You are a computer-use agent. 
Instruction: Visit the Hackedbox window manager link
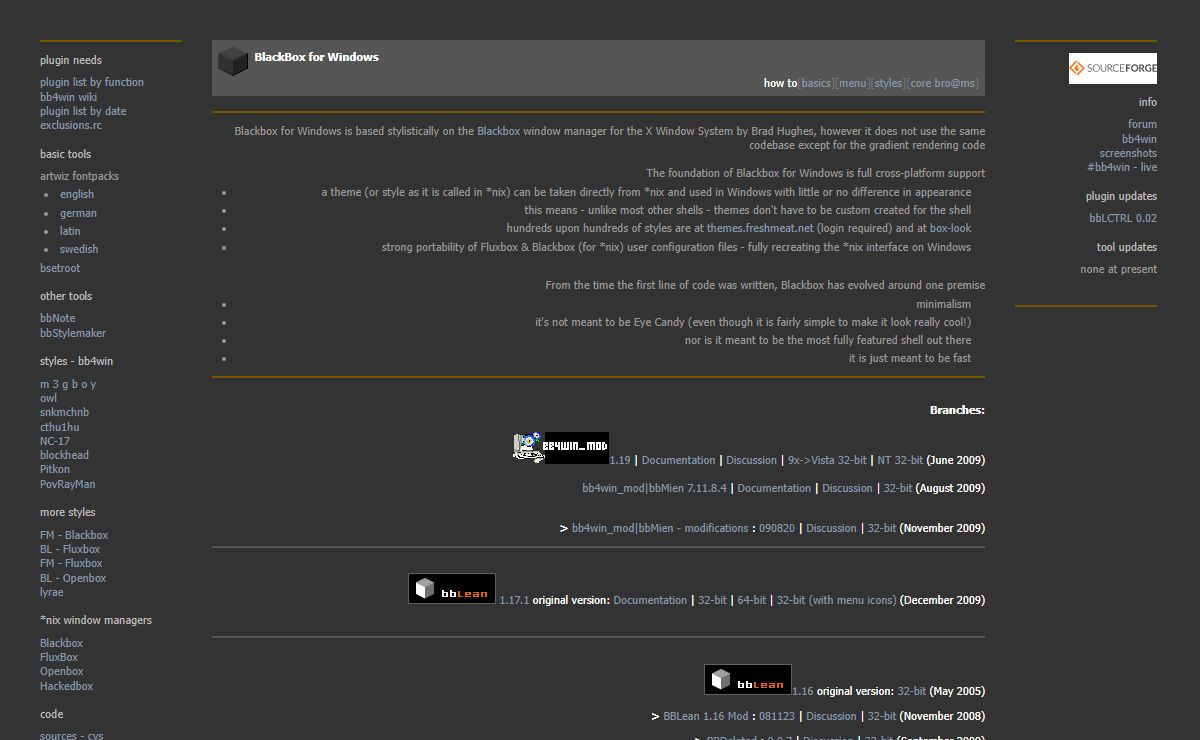pos(66,686)
